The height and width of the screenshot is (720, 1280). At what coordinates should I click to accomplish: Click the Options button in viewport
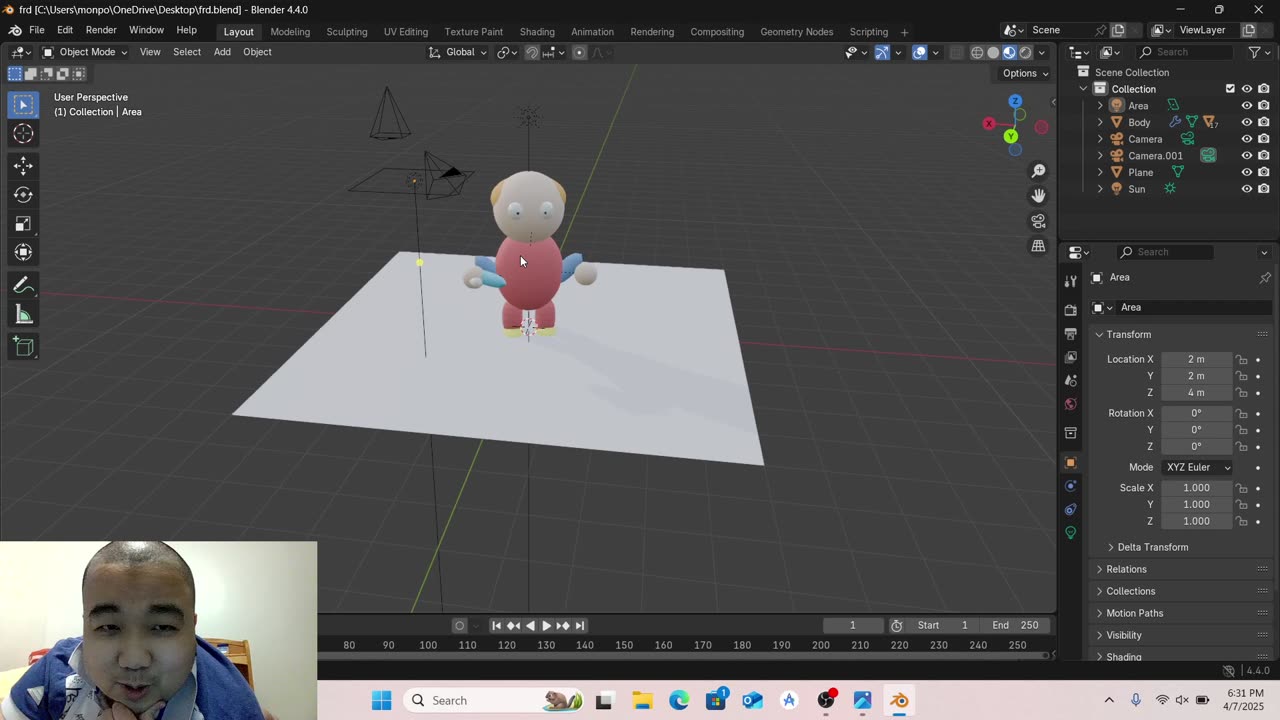tap(1025, 73)
